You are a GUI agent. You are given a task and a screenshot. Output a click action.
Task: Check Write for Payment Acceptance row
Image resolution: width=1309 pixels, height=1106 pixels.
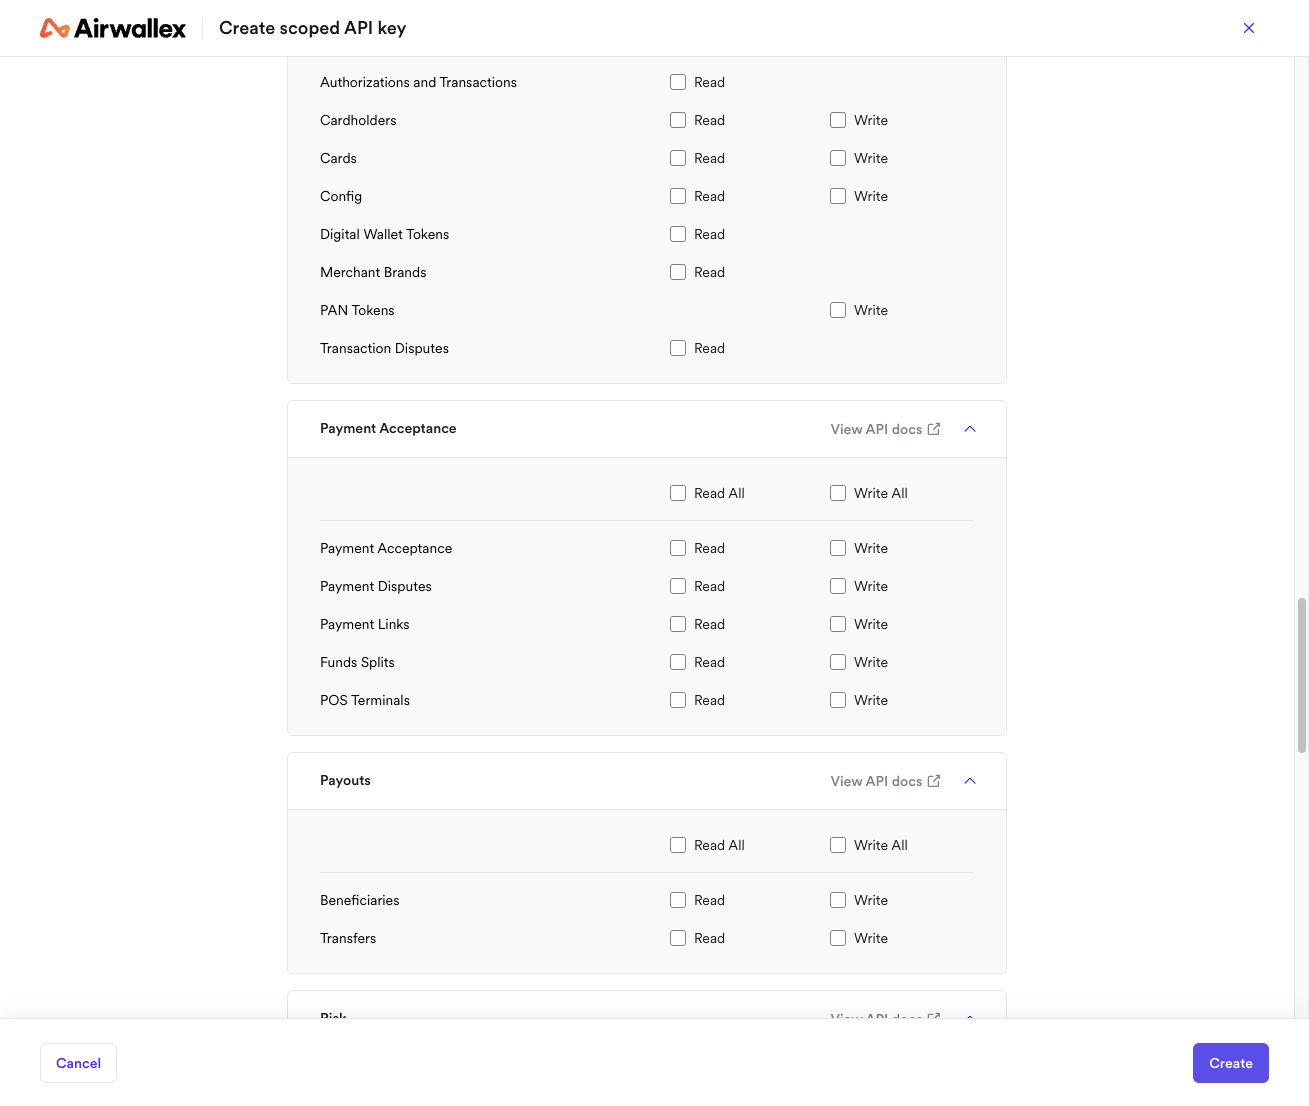pos(838,548)
